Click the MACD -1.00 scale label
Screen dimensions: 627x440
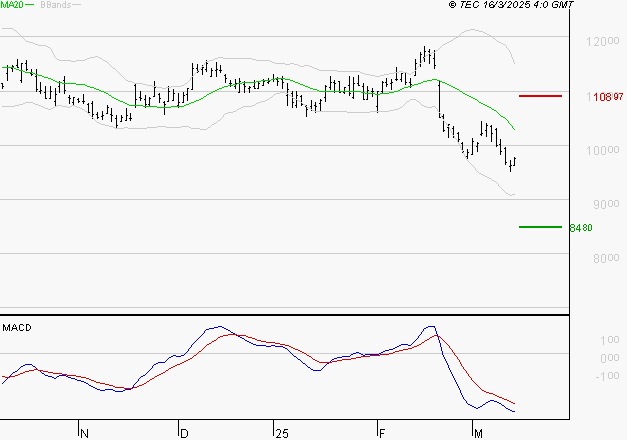point(607,376)
